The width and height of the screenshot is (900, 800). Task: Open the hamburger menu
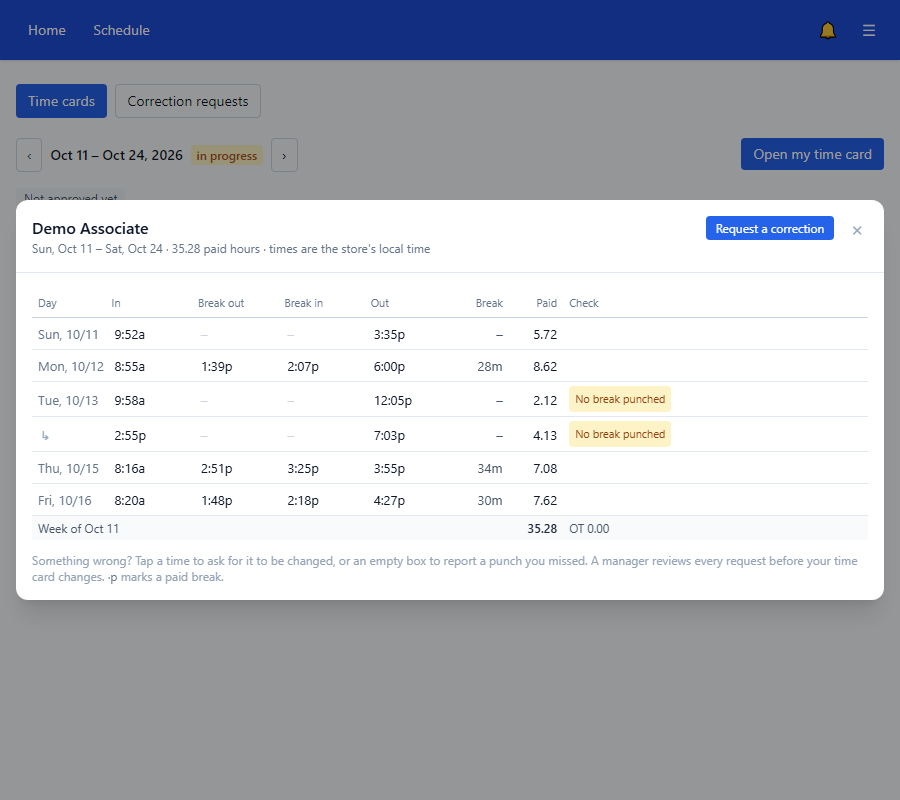[x=868, y=30]
